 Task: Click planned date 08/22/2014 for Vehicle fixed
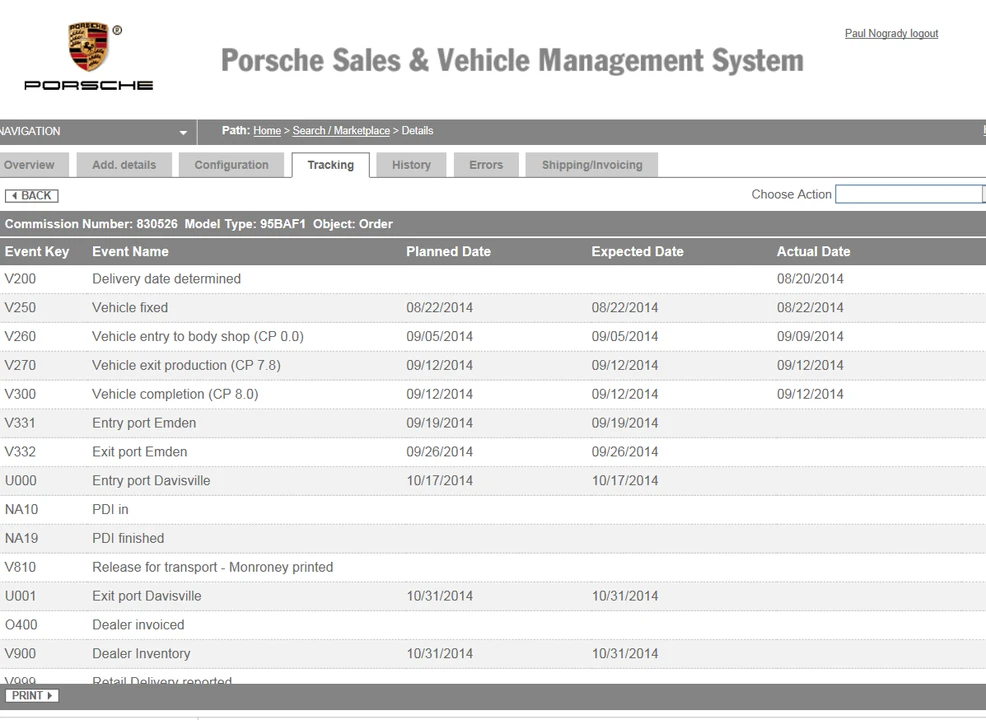click(x=440, y=307)
